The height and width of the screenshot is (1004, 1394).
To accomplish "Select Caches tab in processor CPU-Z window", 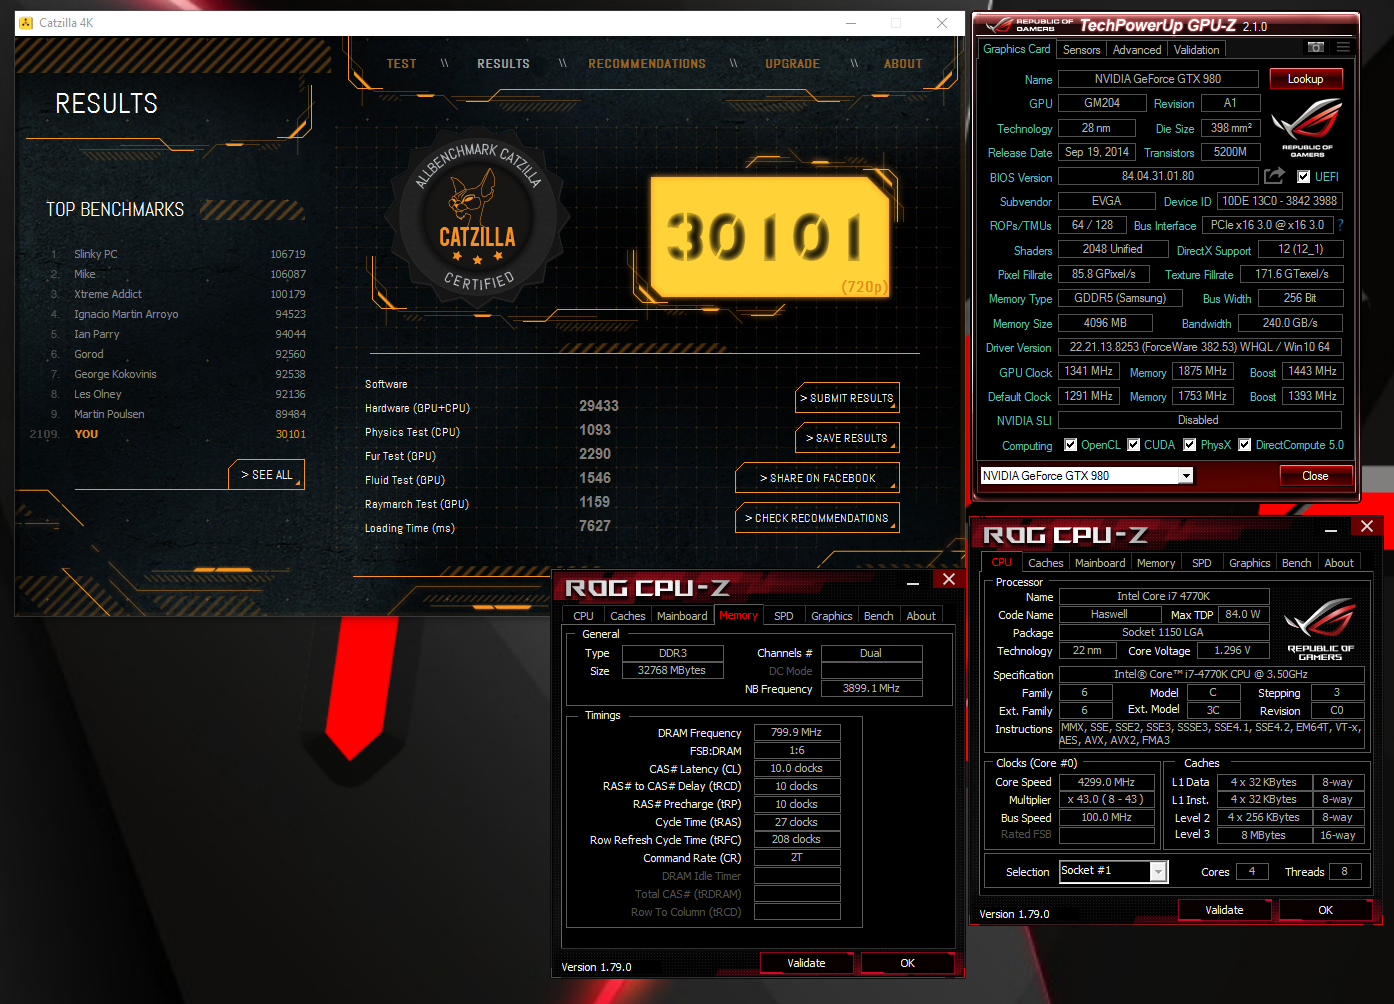I will click(x=1046, y=563).
